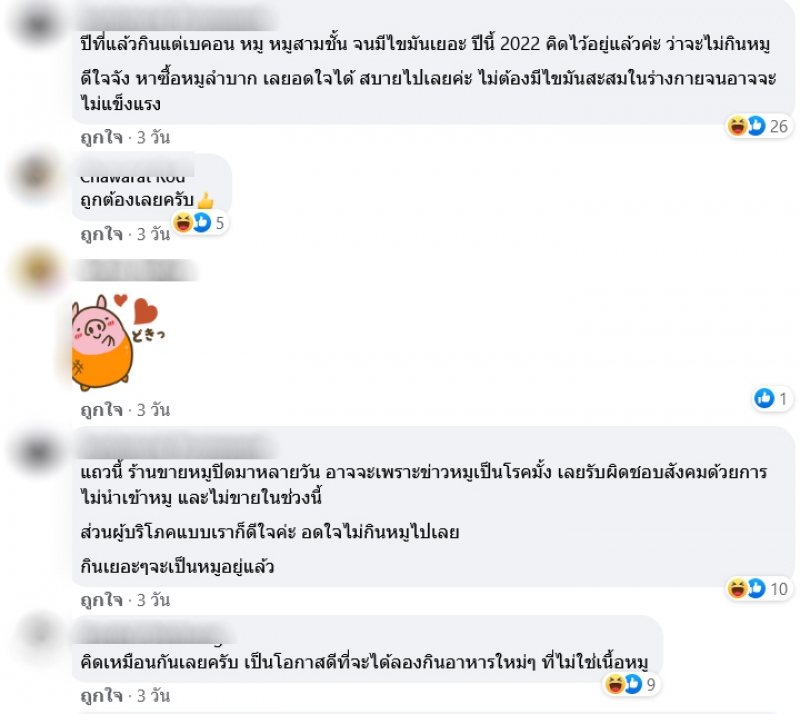Screen dimensions: 800x714
Task: Open the blurred name on first comment
Action: coord(177,19)
